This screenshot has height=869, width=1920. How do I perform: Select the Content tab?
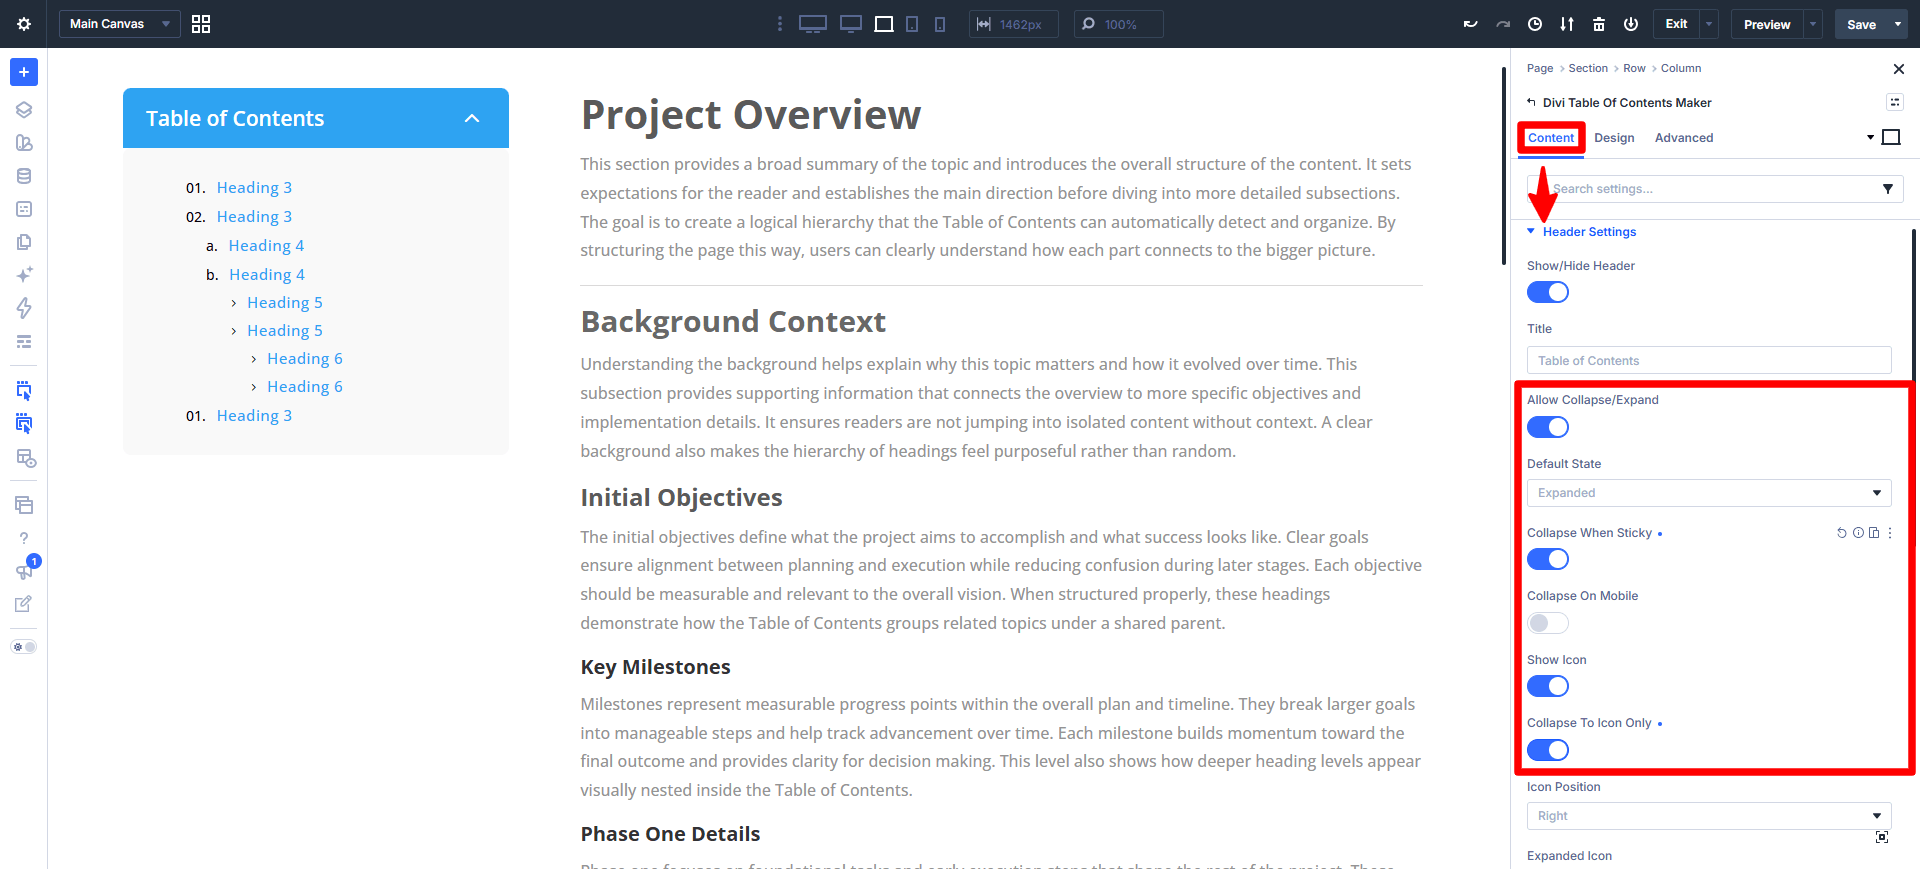[x=1551, y=138]
